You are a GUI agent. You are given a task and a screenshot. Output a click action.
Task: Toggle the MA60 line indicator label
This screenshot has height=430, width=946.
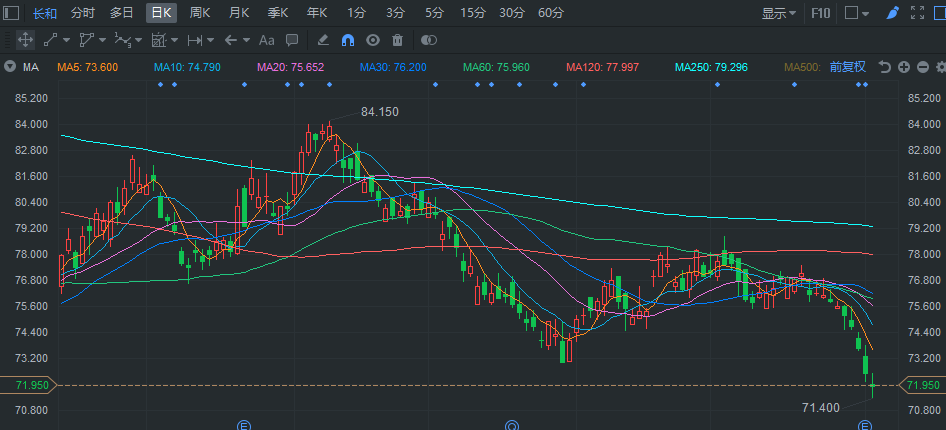tap(497, 67)
